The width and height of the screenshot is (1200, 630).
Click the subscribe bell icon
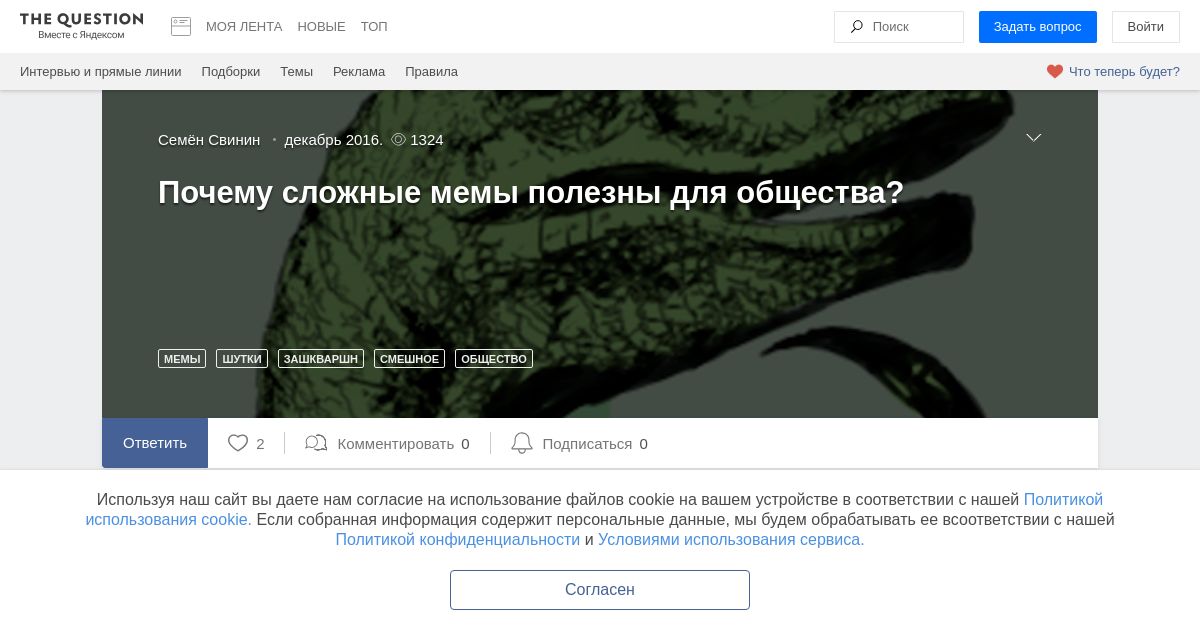click(522, 443)
